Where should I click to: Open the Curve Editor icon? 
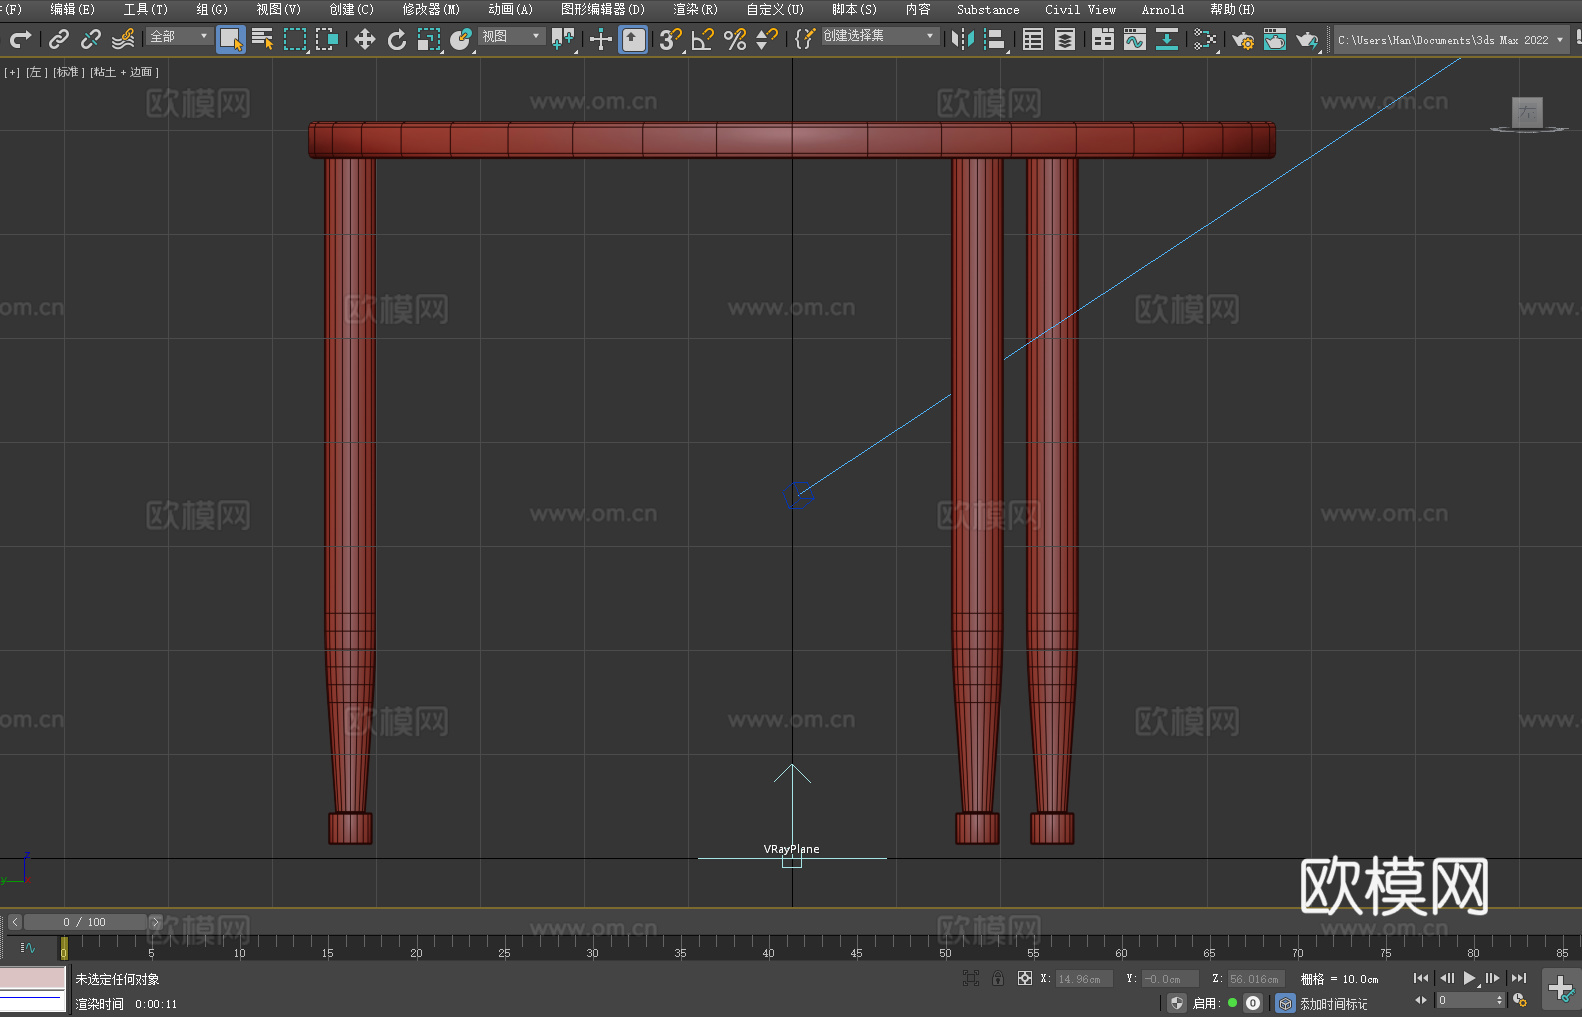(x=1135, y=39)
